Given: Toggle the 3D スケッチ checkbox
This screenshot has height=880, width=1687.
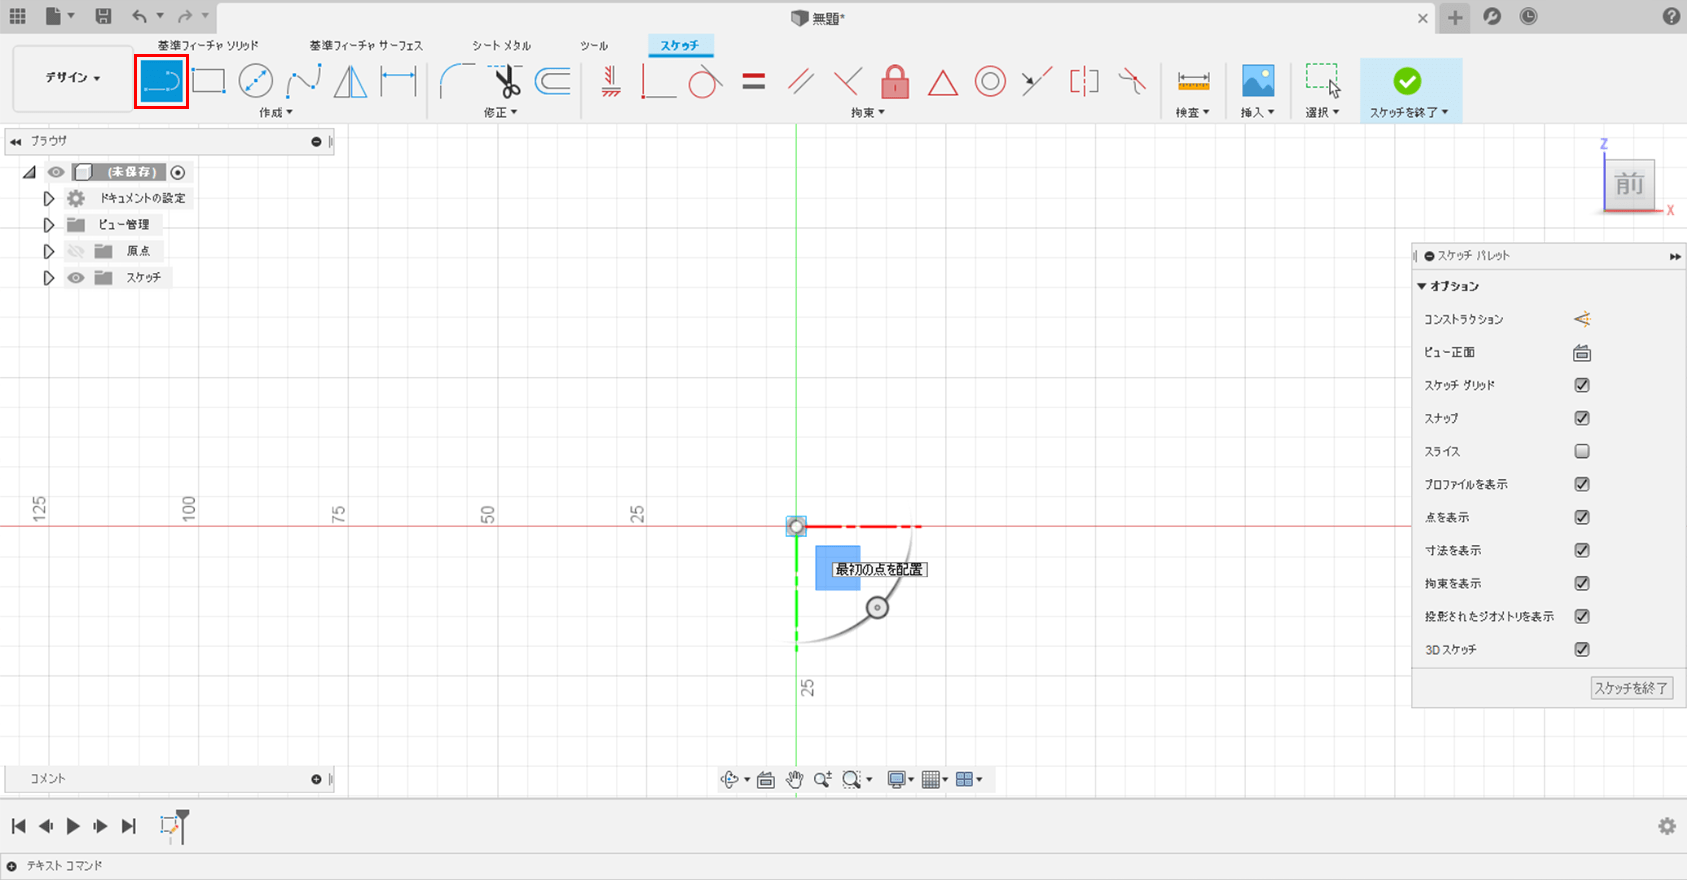Looking at the screenshot, I should pyautogui.click(x=1581, y=649).
